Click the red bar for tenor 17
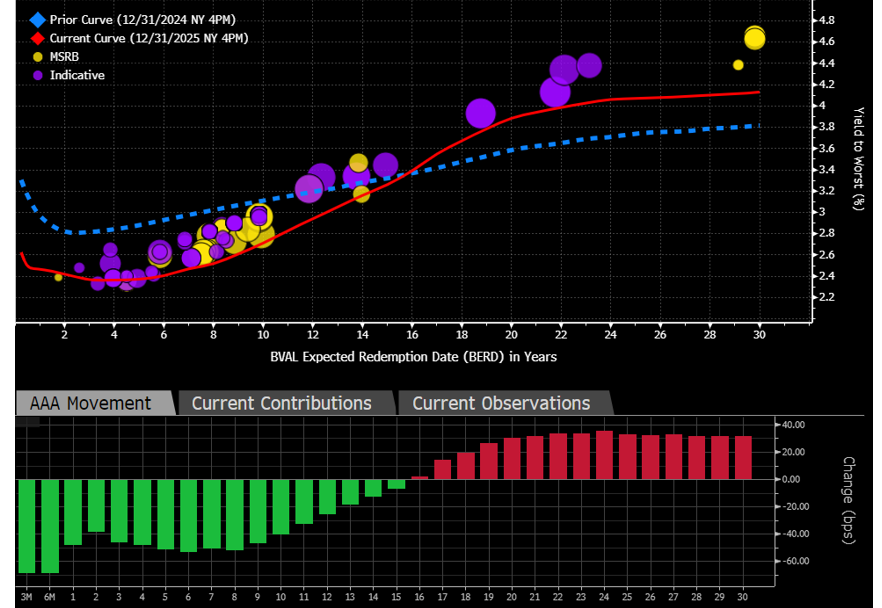This screenshot has width=882, height=608. (x=442, y=470)
